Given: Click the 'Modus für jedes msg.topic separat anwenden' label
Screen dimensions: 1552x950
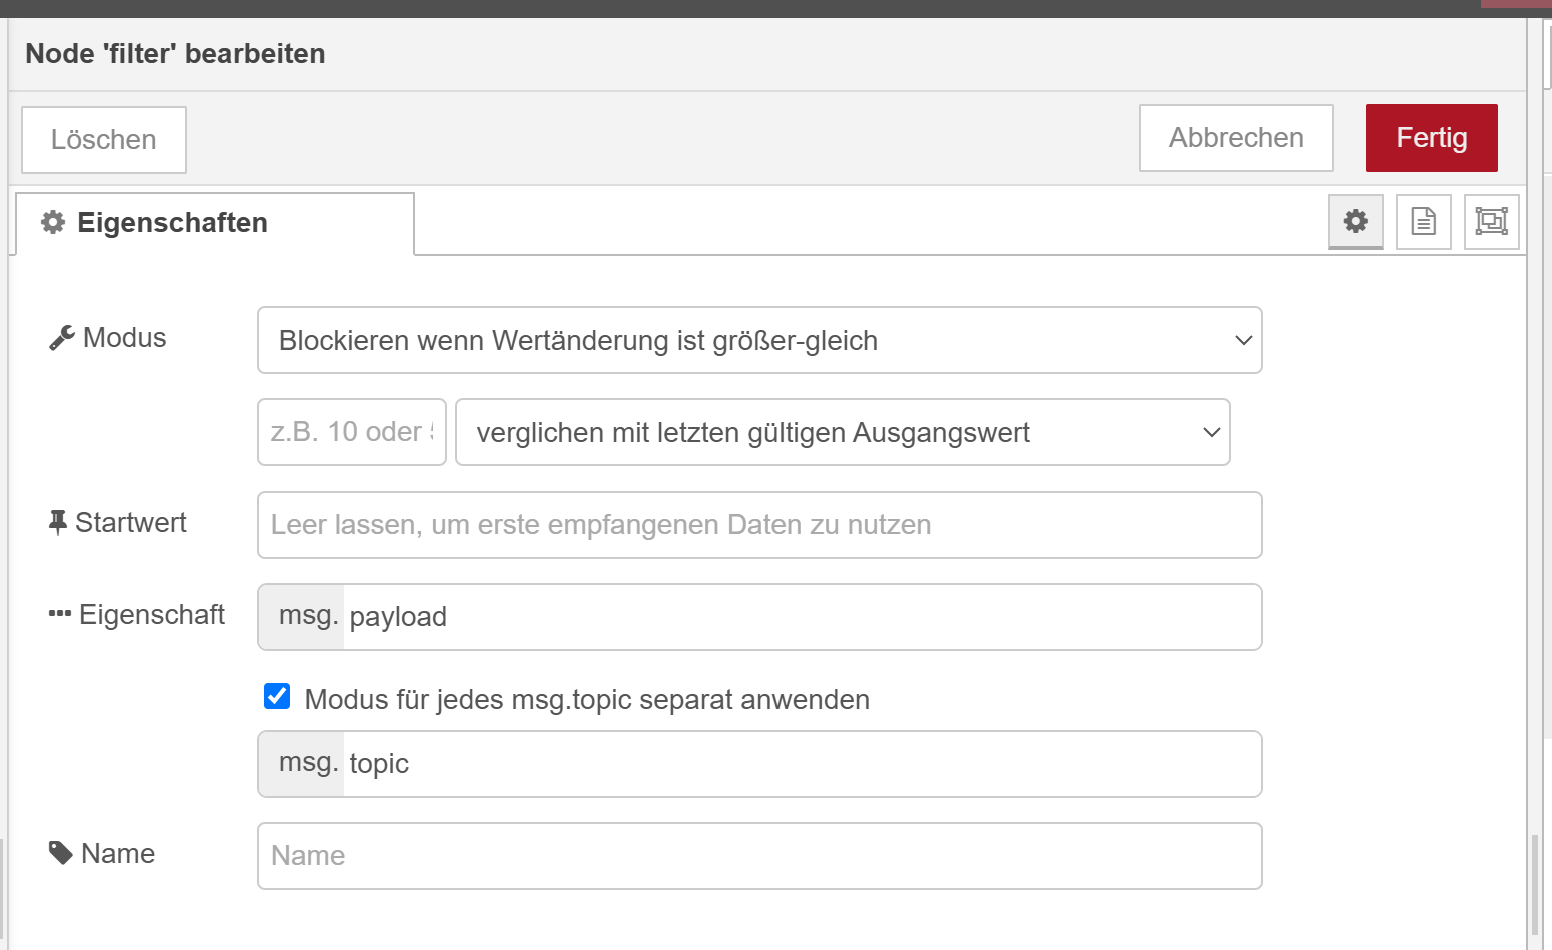Looking at the screenshot, I should coord(587,699).
